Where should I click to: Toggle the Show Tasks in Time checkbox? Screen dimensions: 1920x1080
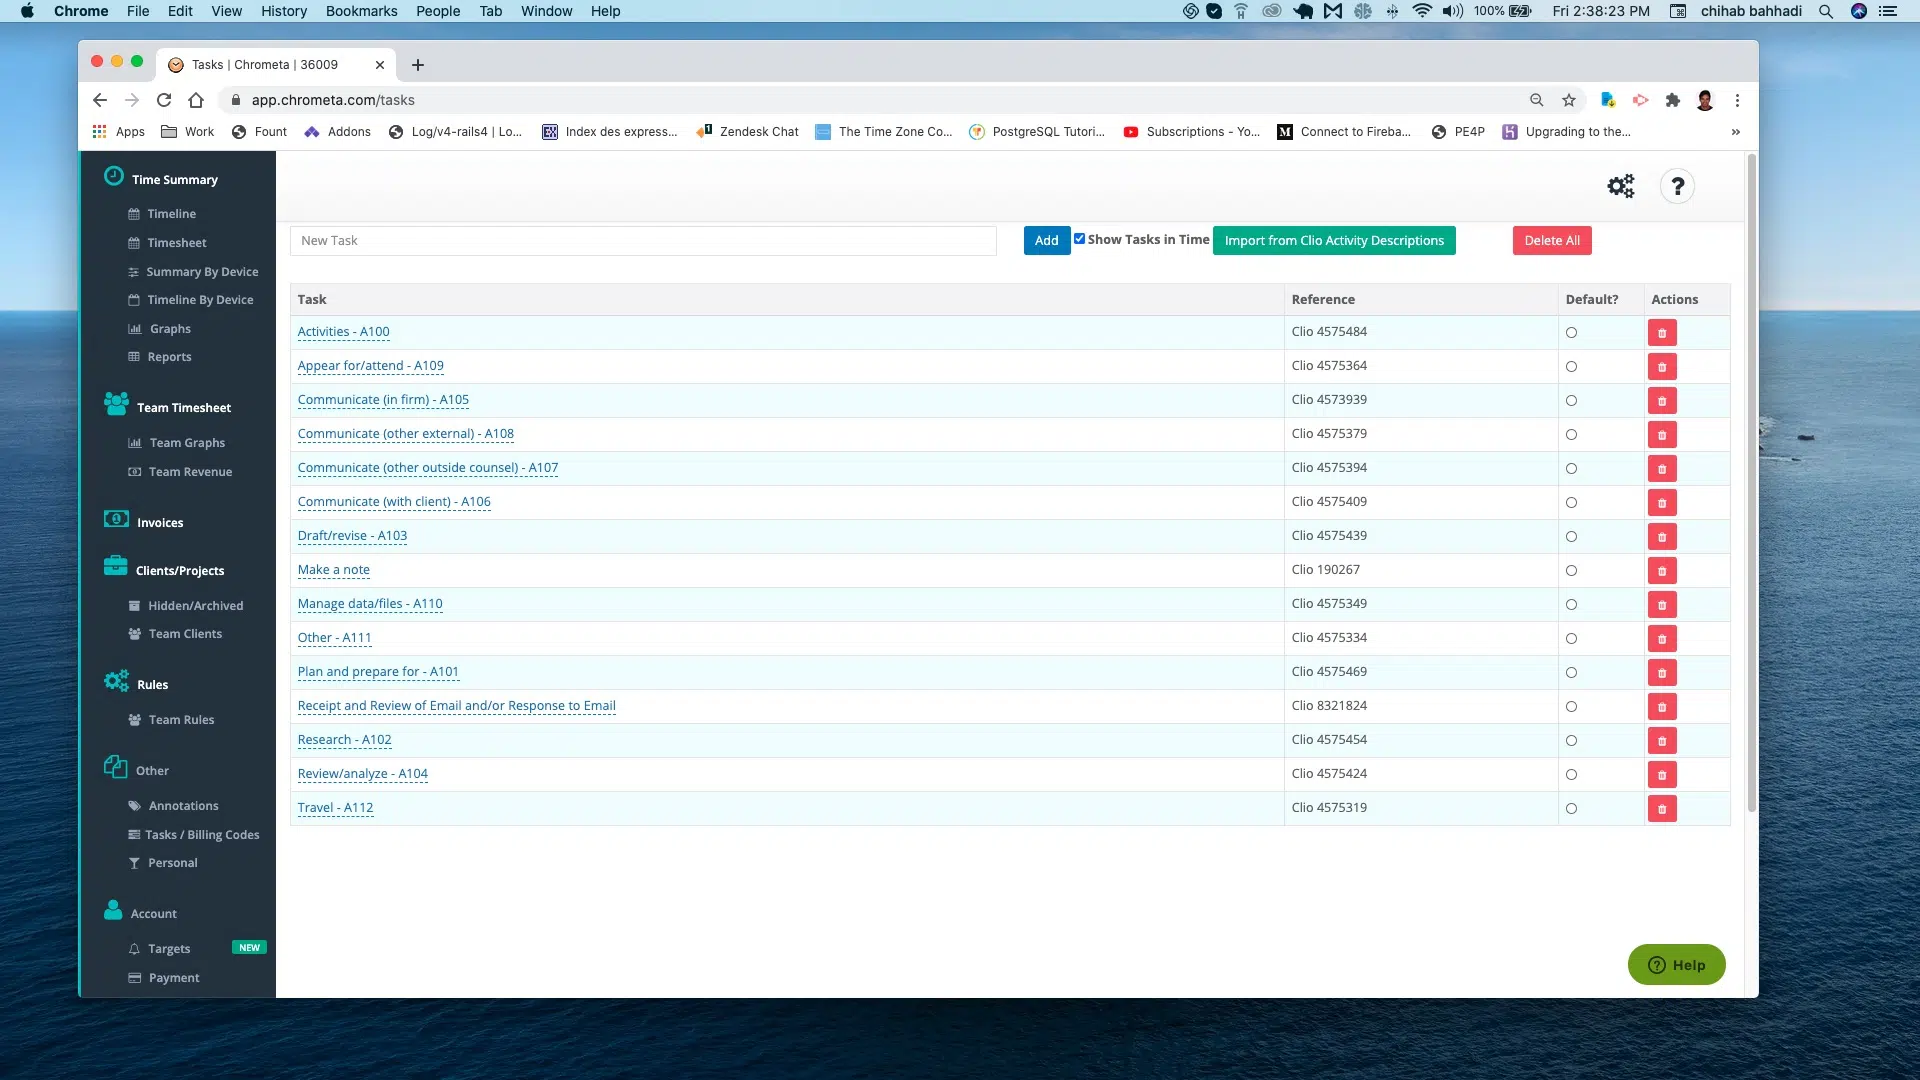point(1081,239)
